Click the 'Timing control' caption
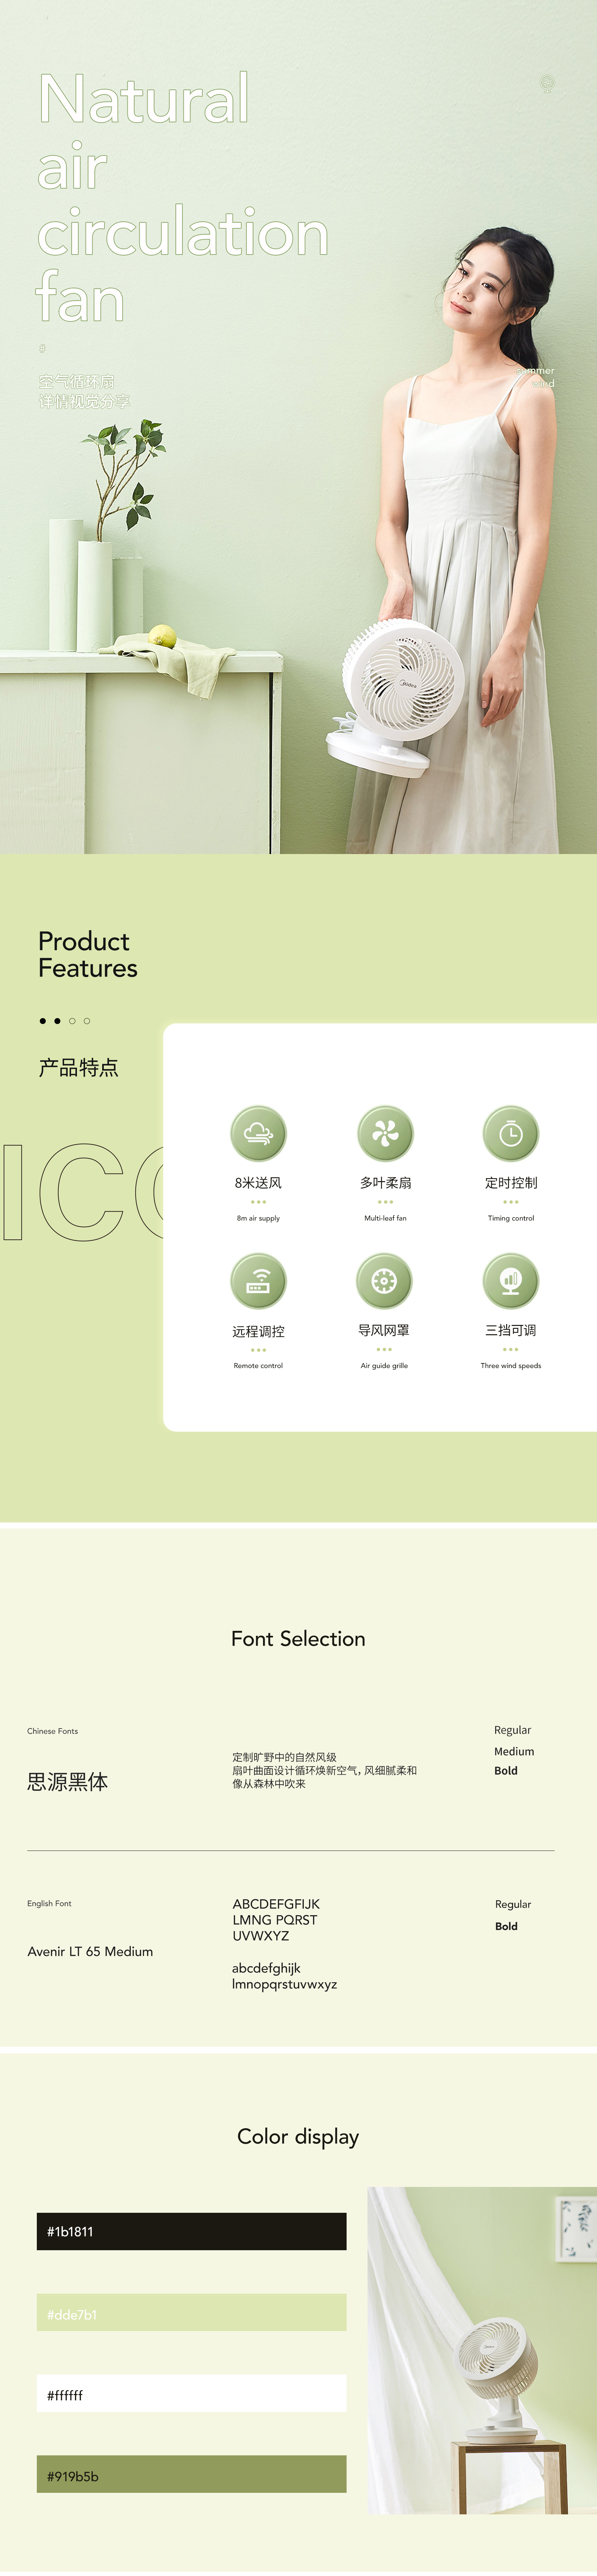Screen dimensions: 597x2576 (x=511, y=1218)
